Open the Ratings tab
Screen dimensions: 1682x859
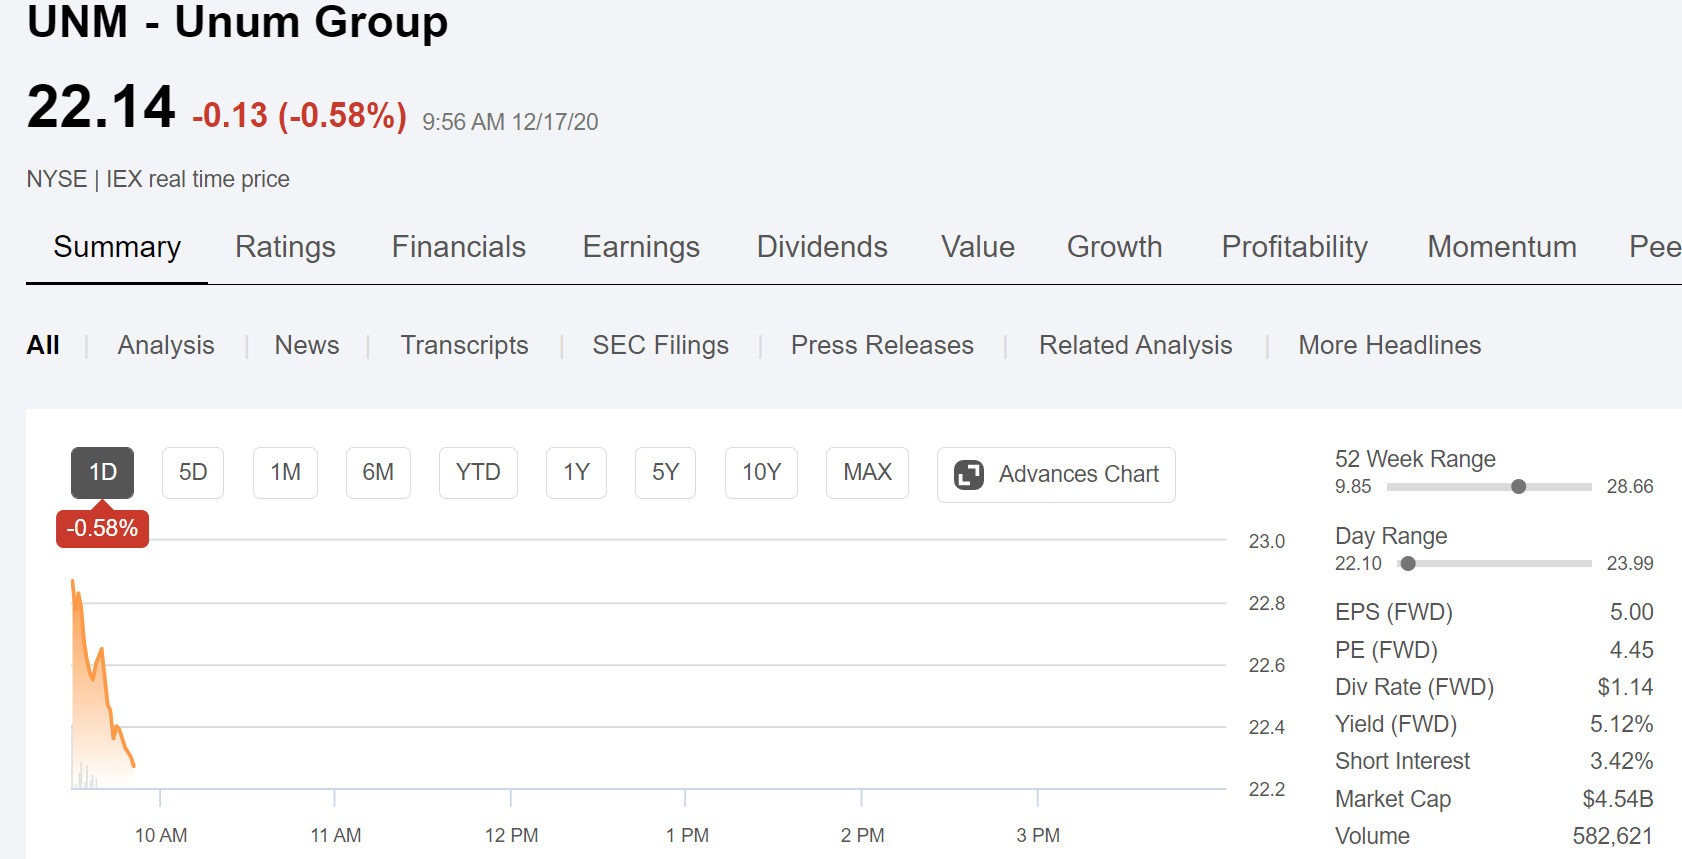(285, 247)
